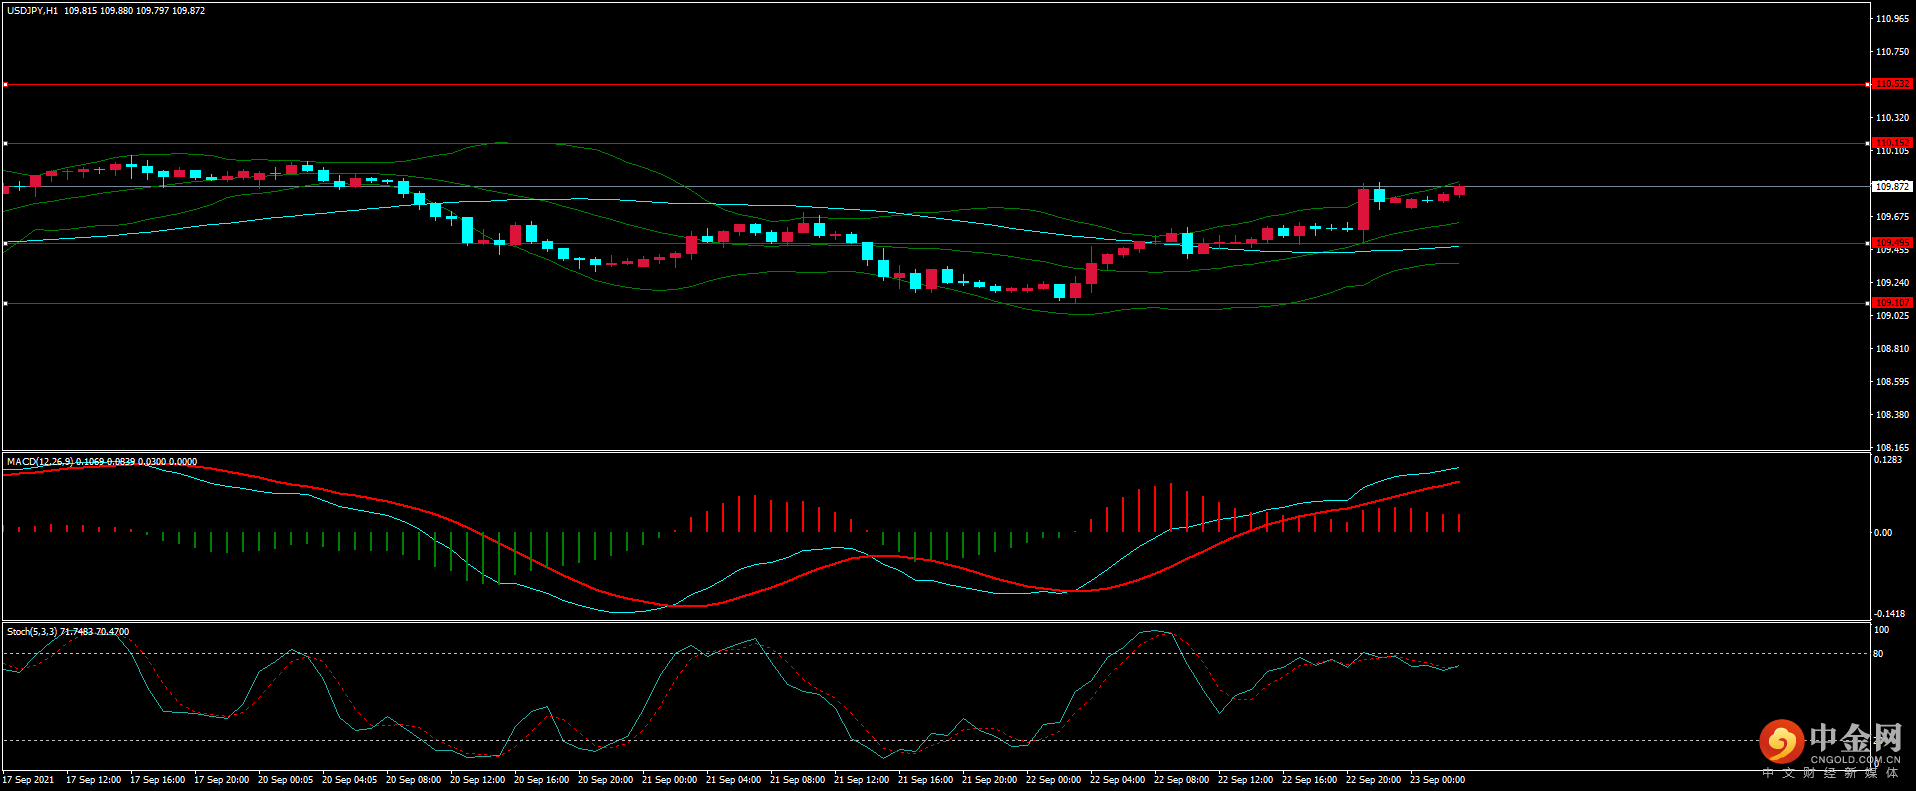Viewport: 1916px width, 791px height.
Task: Click the 110.152 red price label
Action: [x=1891, y=143]
